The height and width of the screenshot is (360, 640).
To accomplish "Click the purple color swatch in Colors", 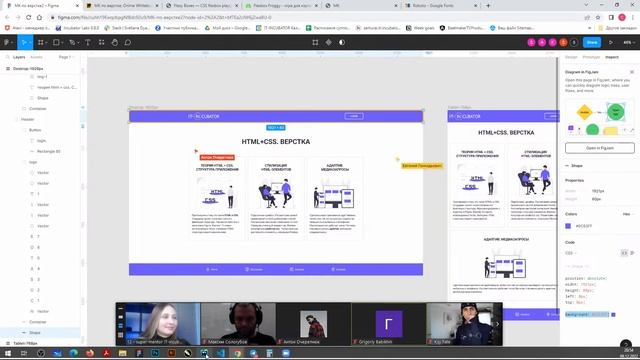I will [568, 226].
